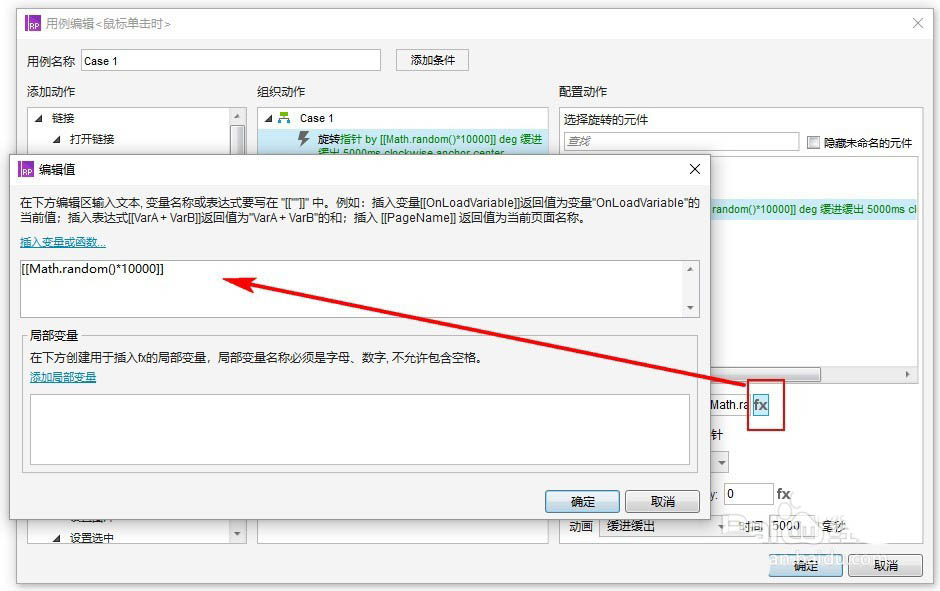The image size is (940, 591).
Task: Collapse the Case 1 node in 组织动作
Action: coord(268,117)
